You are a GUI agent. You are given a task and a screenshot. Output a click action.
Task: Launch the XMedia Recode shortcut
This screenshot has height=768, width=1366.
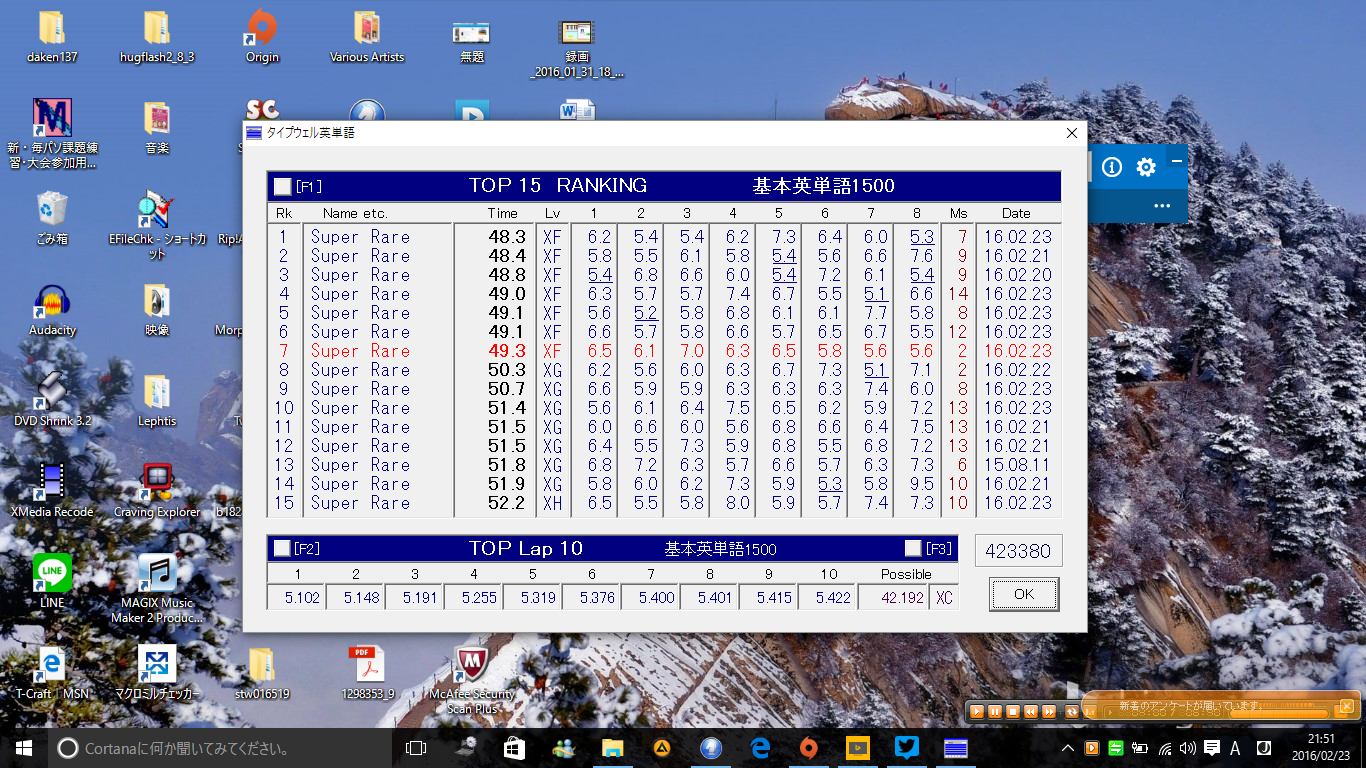pyautogui.click(x=52, y=492)
